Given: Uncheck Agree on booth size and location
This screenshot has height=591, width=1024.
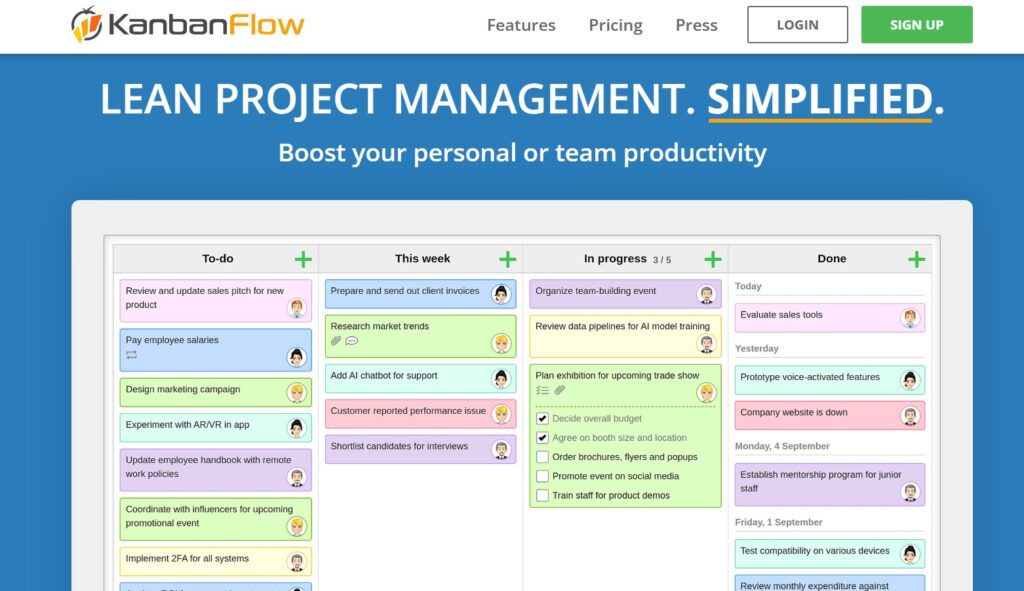Looking at the screenshot, I should [x=543, y=438].
